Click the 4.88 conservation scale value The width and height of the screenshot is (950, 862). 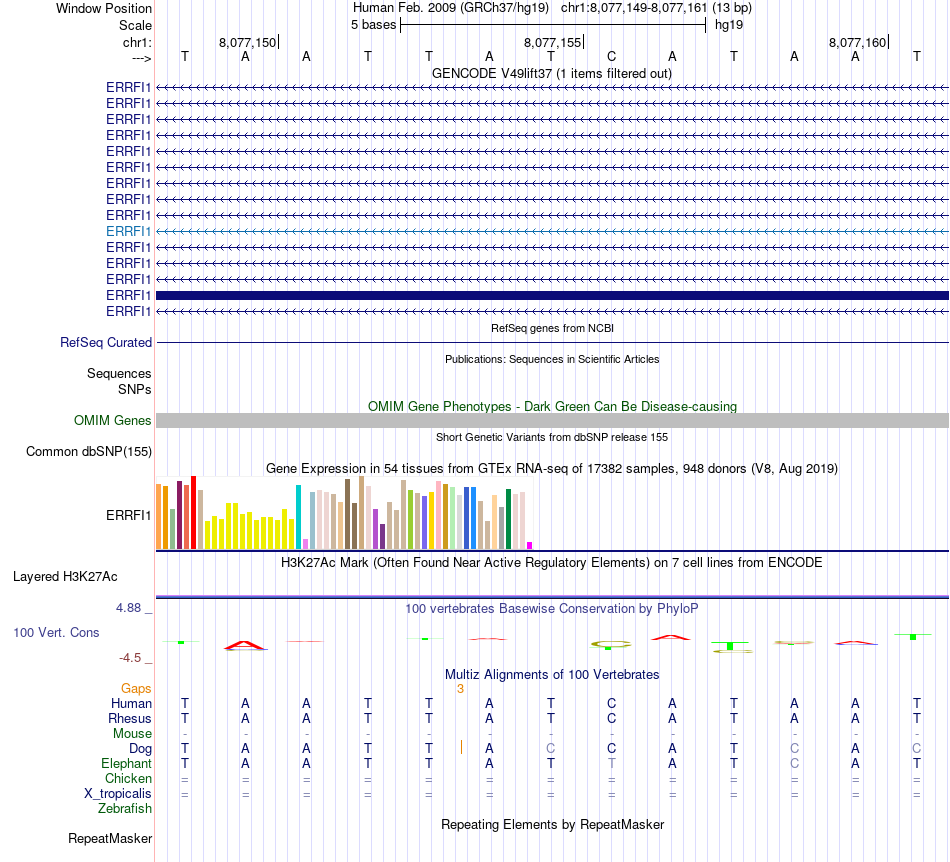pos(128,608)
